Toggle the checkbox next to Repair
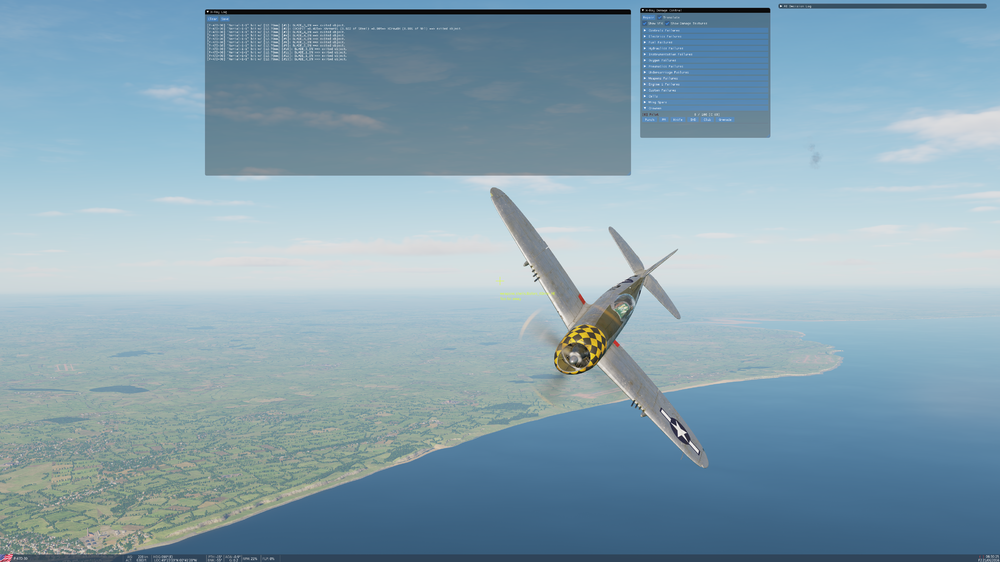Image resolution: width=1000 pixels, height=562 pixels. pyautogui.click(x=660, y=17)
